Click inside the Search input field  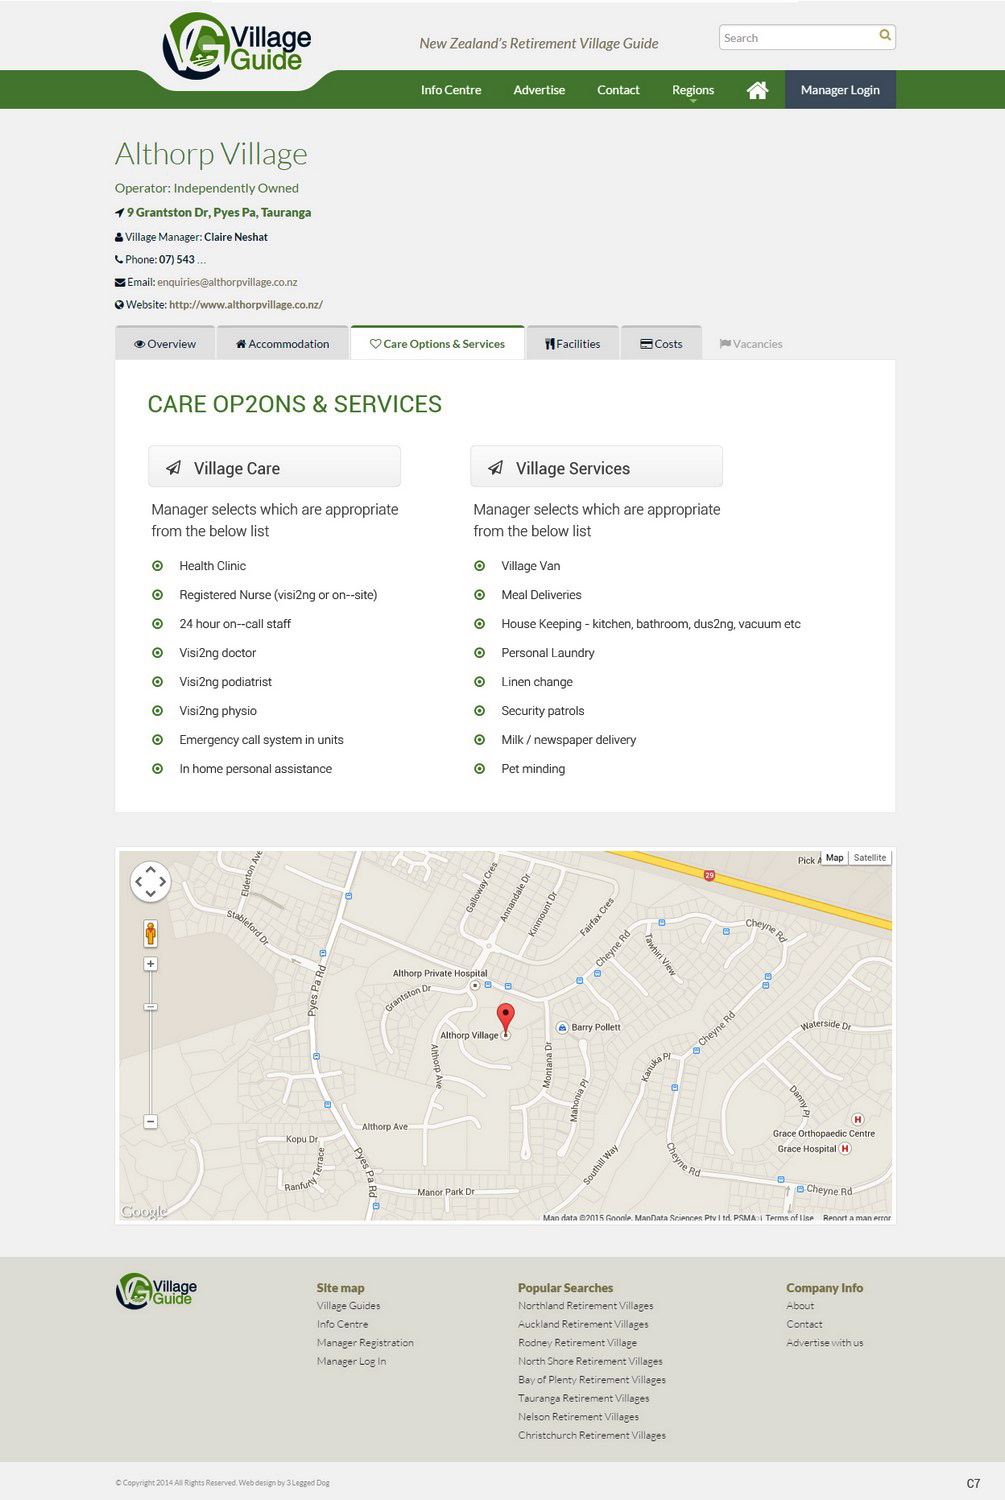[x=795, y=37]
